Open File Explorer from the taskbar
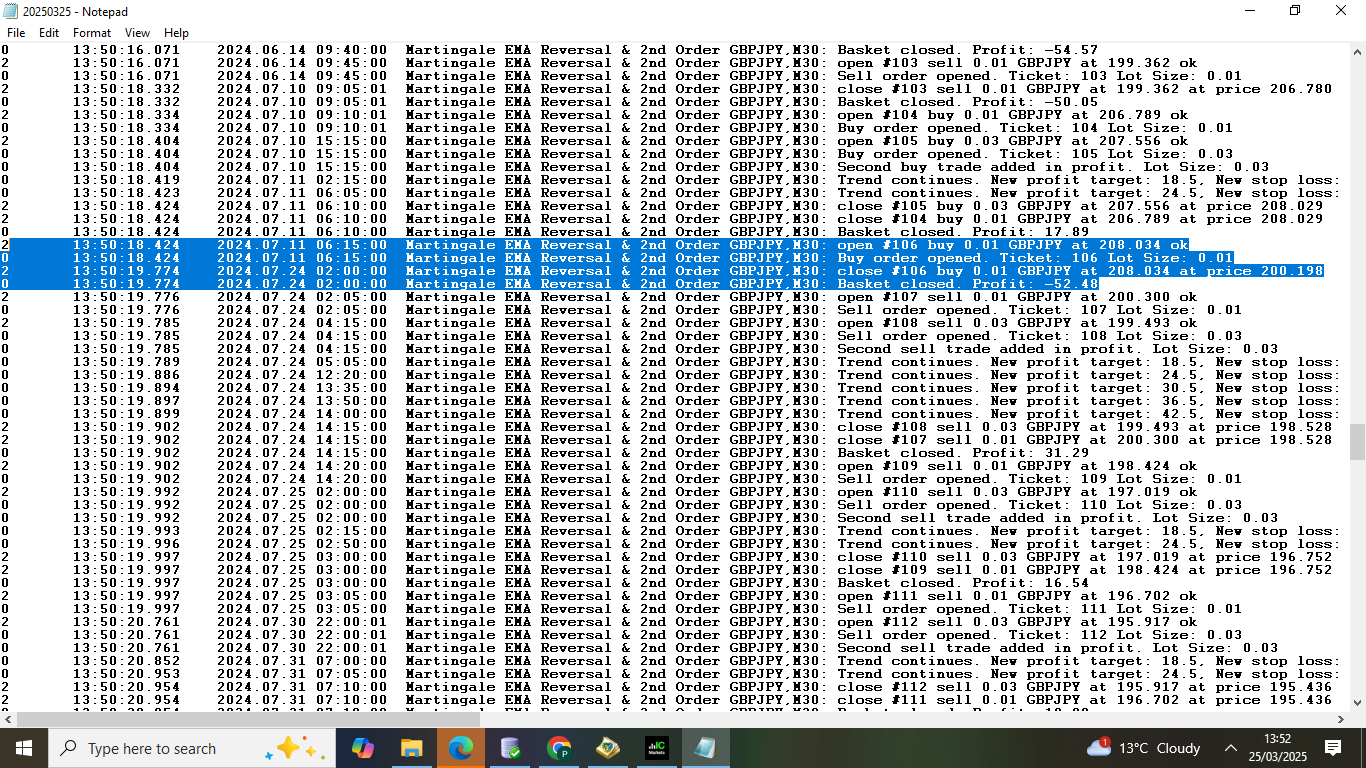The width and height of the screenshot is (1366, 768). (411, 748)
